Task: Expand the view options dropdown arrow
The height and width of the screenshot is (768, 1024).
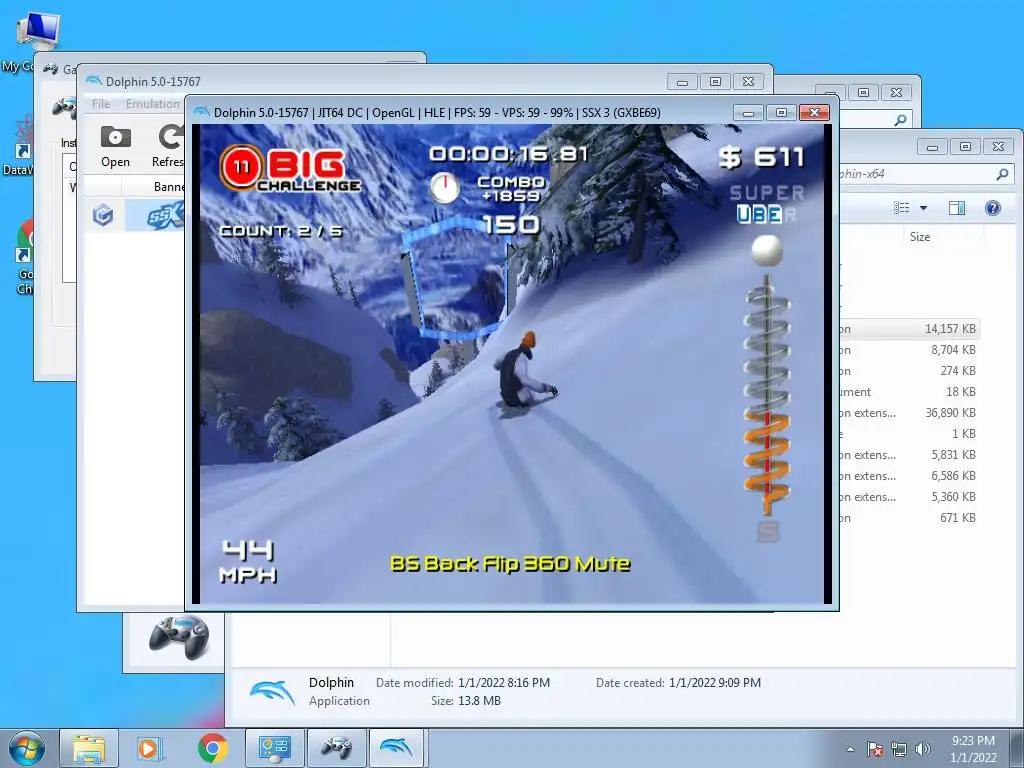Action: [x=923, y=208]
